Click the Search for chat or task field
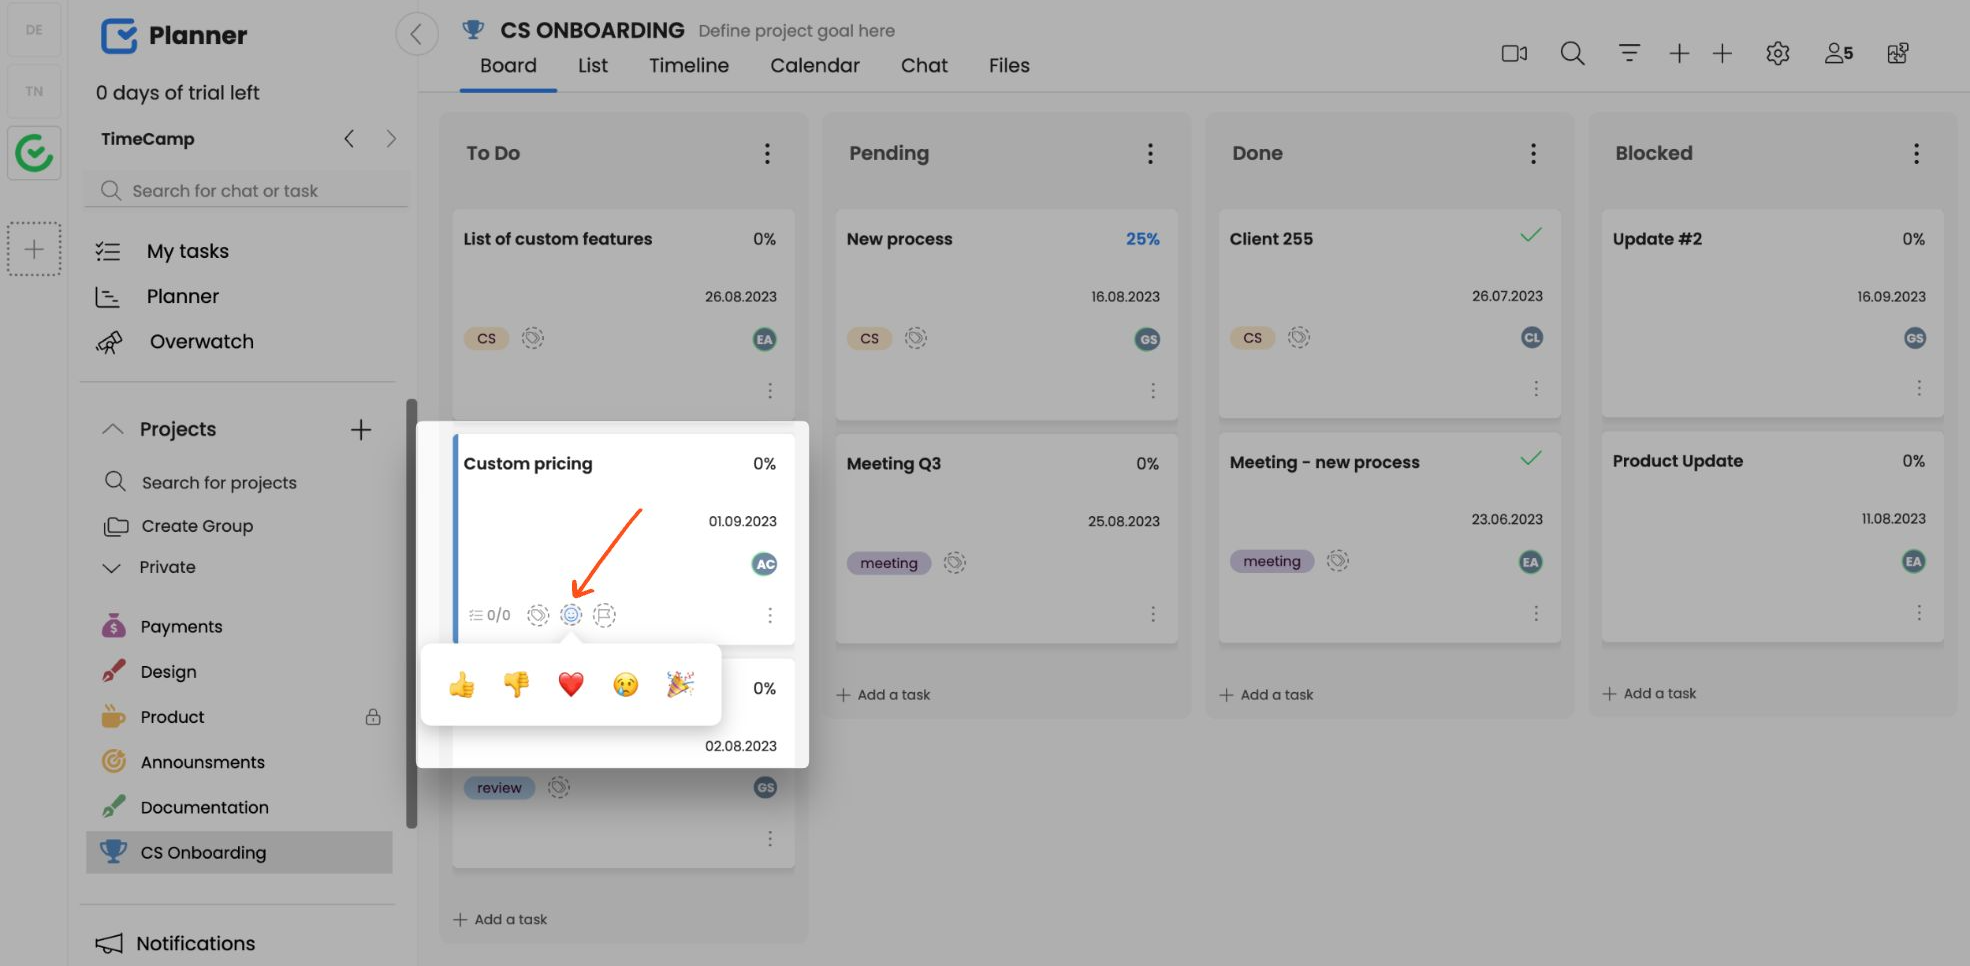The height and width of the screenshot is (966, 1970). 250,191
